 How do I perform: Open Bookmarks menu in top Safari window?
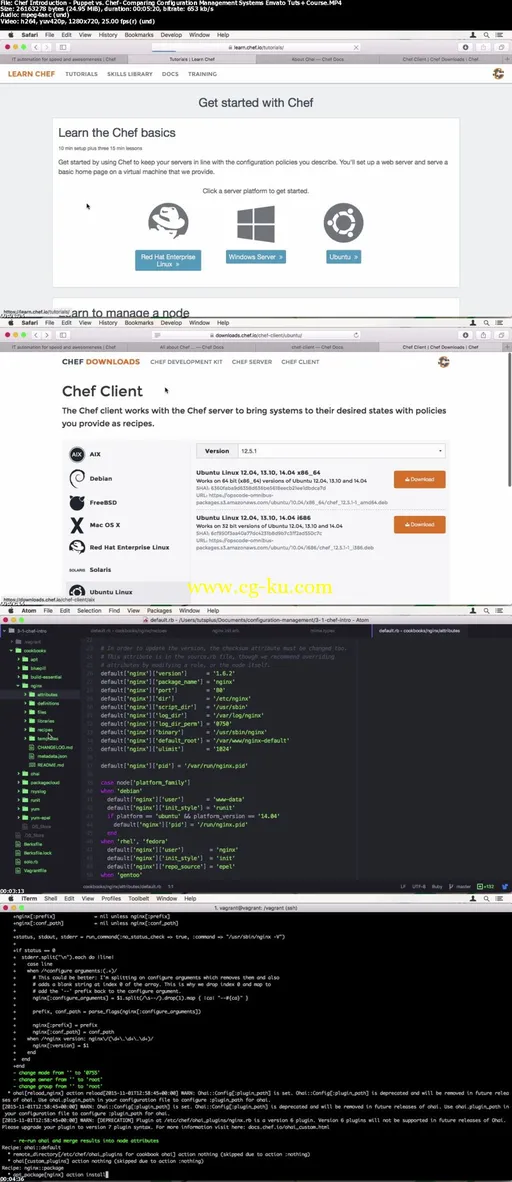[139, 35]
